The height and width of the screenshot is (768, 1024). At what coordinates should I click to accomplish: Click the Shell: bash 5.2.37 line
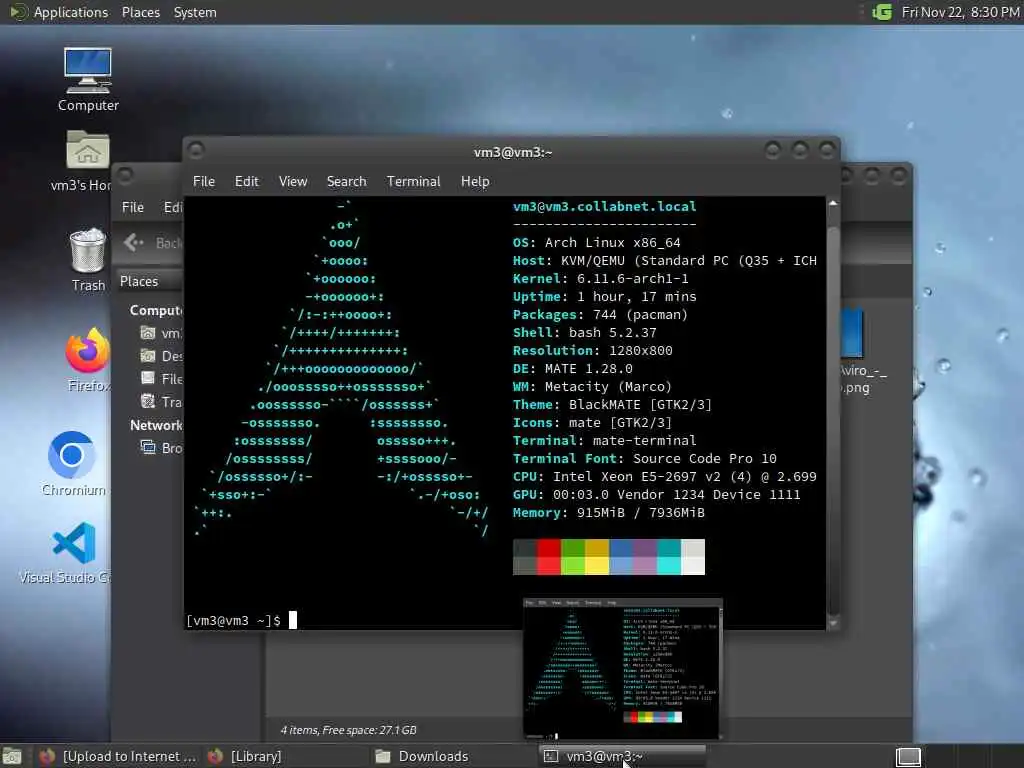[584, 332]
